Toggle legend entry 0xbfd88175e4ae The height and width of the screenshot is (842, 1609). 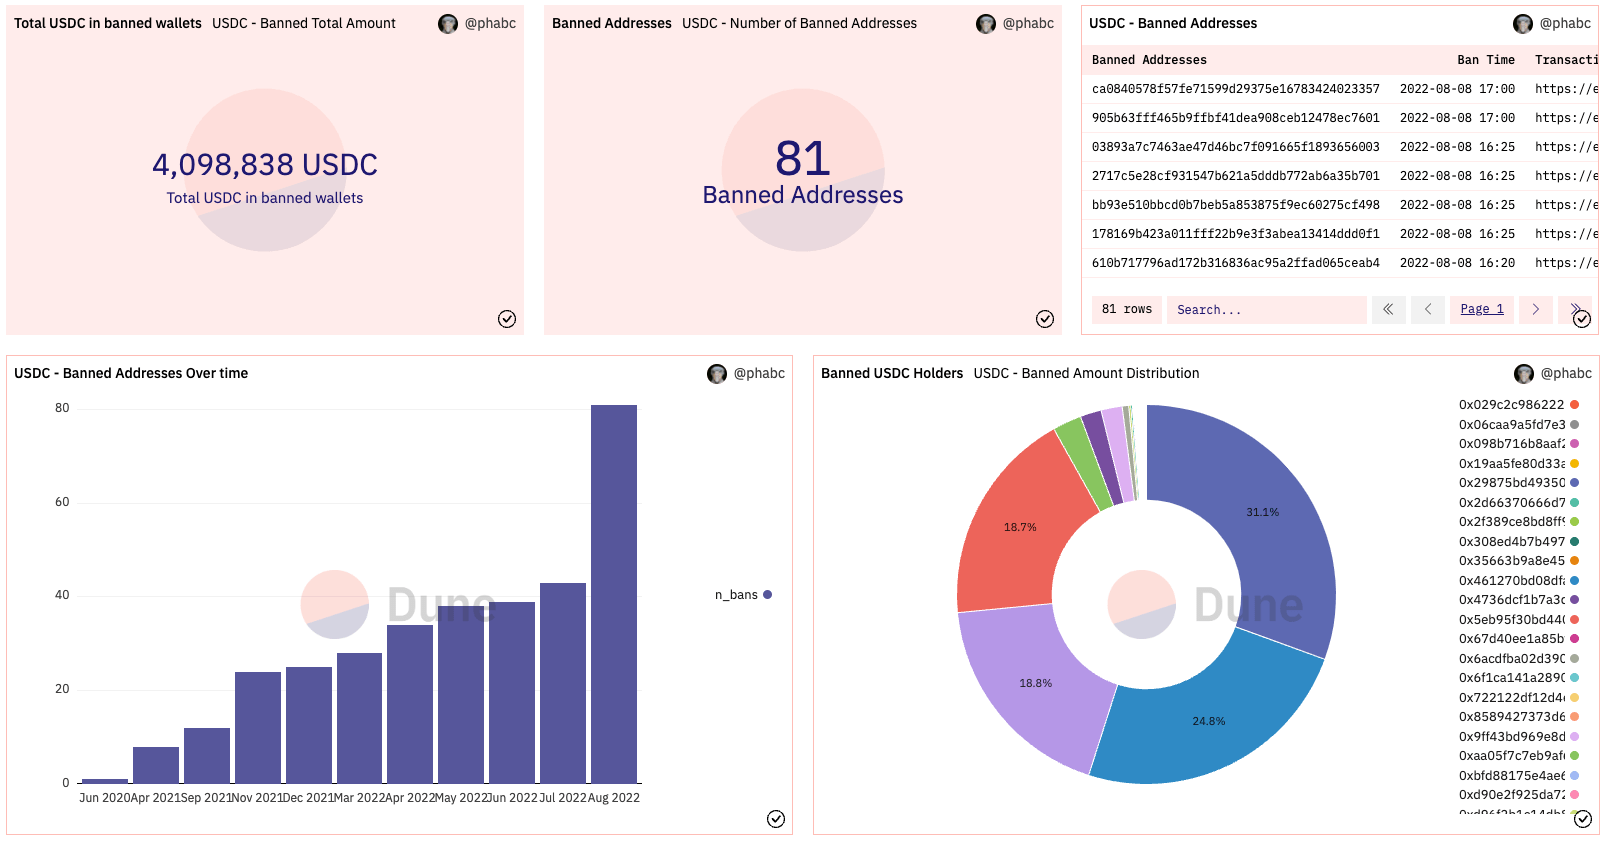pyautogui.click(x=1518, y=776)
